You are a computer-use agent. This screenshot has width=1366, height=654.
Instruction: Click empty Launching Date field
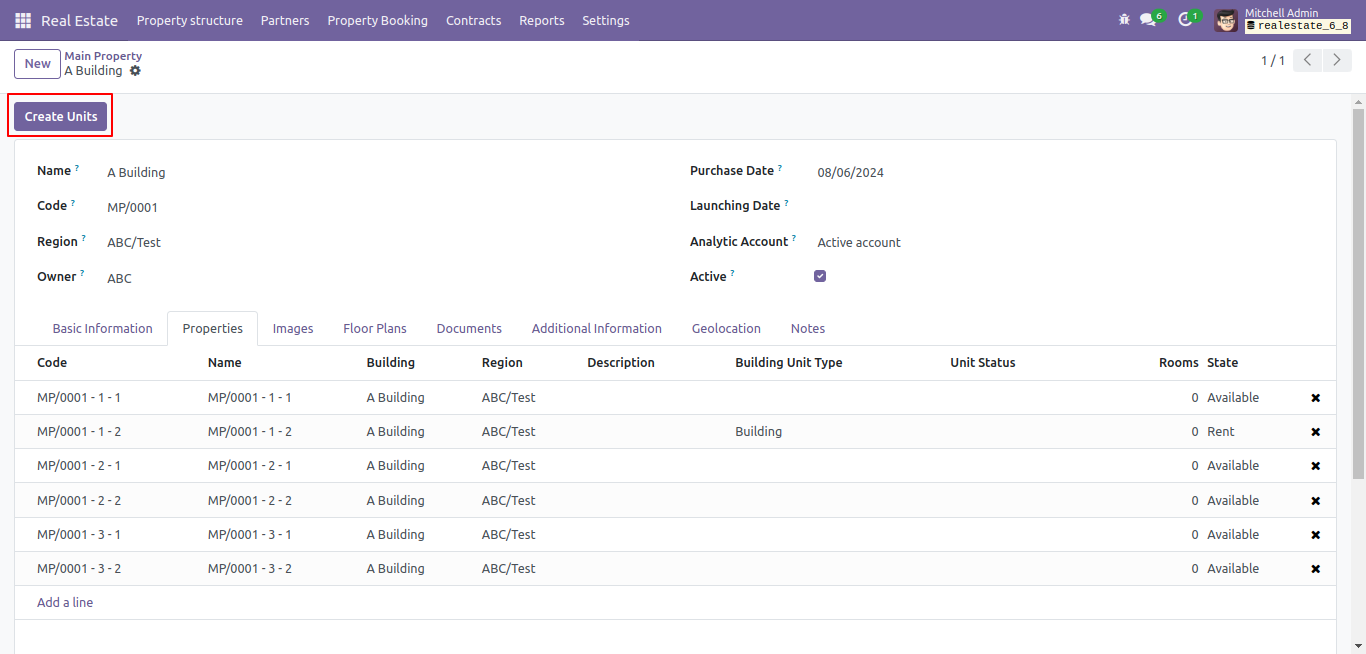click(1067, 206)
